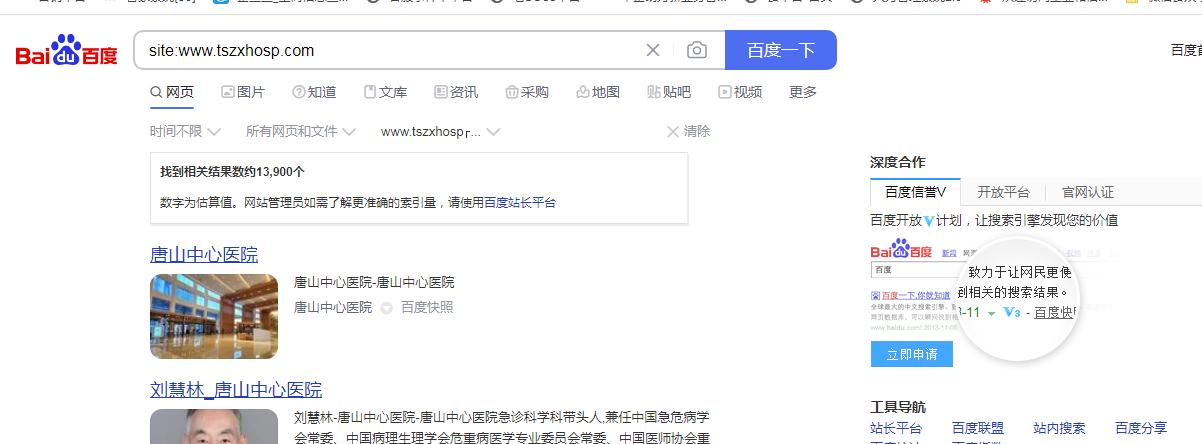Switch to 开放平台 tab

point(1003,192)
